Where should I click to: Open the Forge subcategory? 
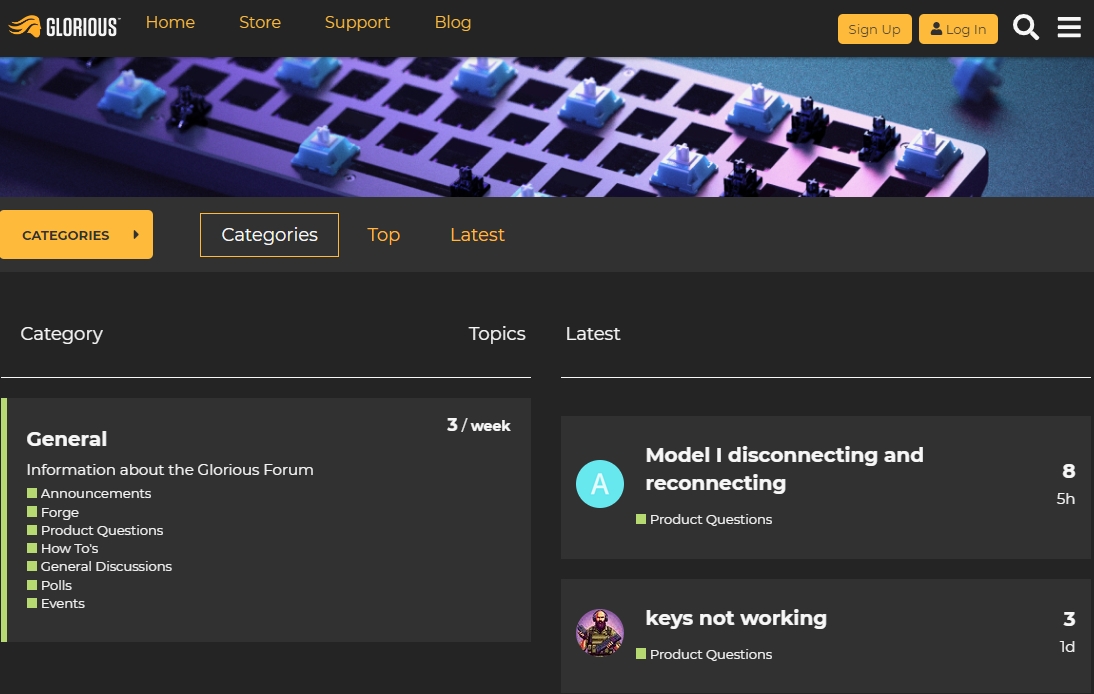point(60,512)
